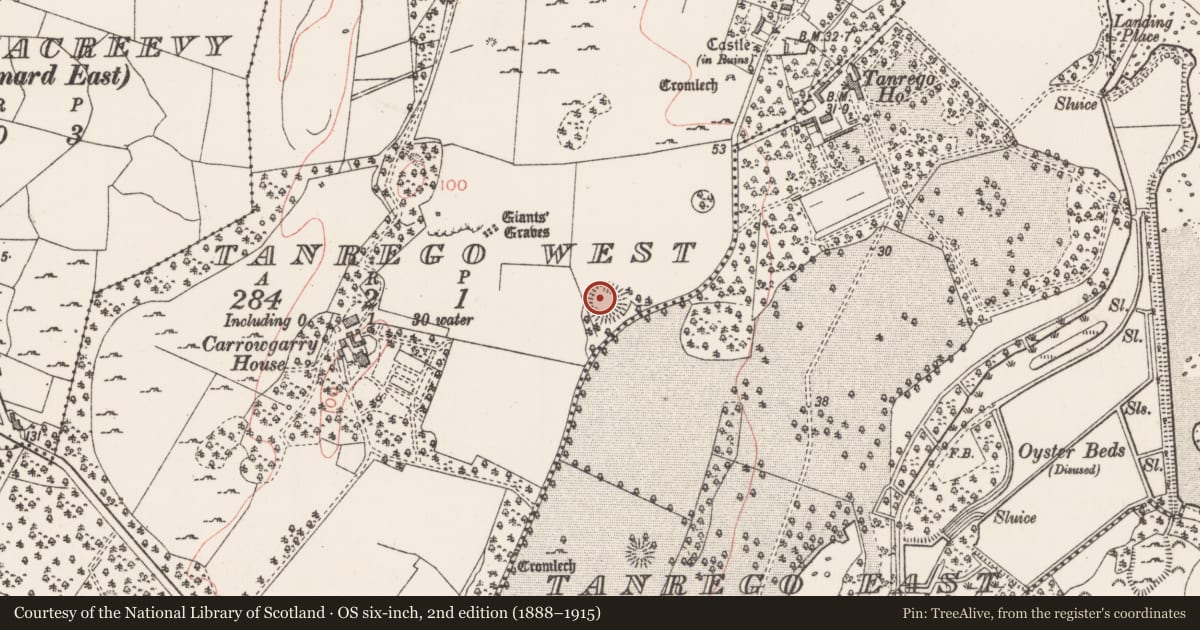
Task: Click the "Sluice" label below Oyster Beds
Action: tap(1014, 518)
